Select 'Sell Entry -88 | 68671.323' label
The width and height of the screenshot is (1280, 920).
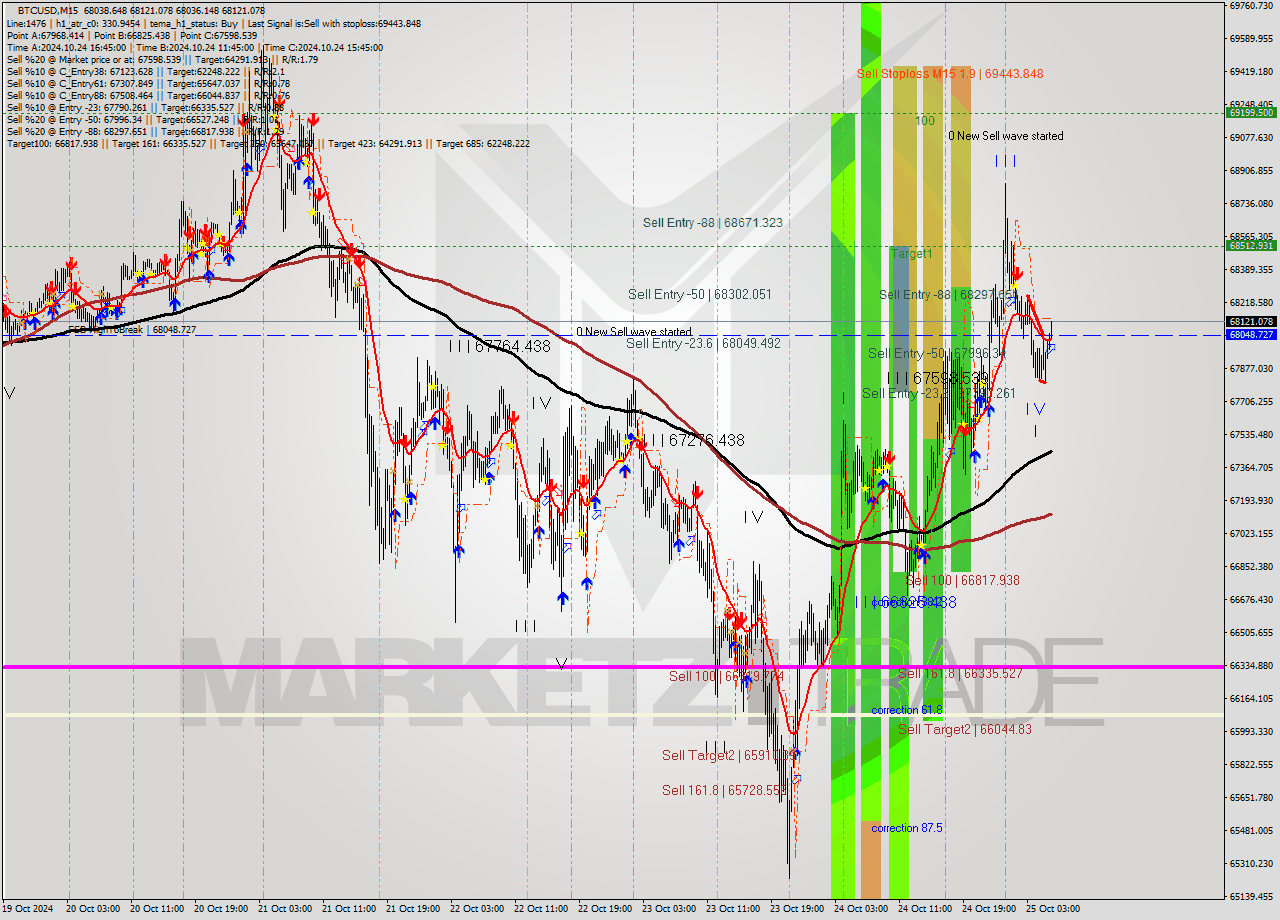coord(712,223)
